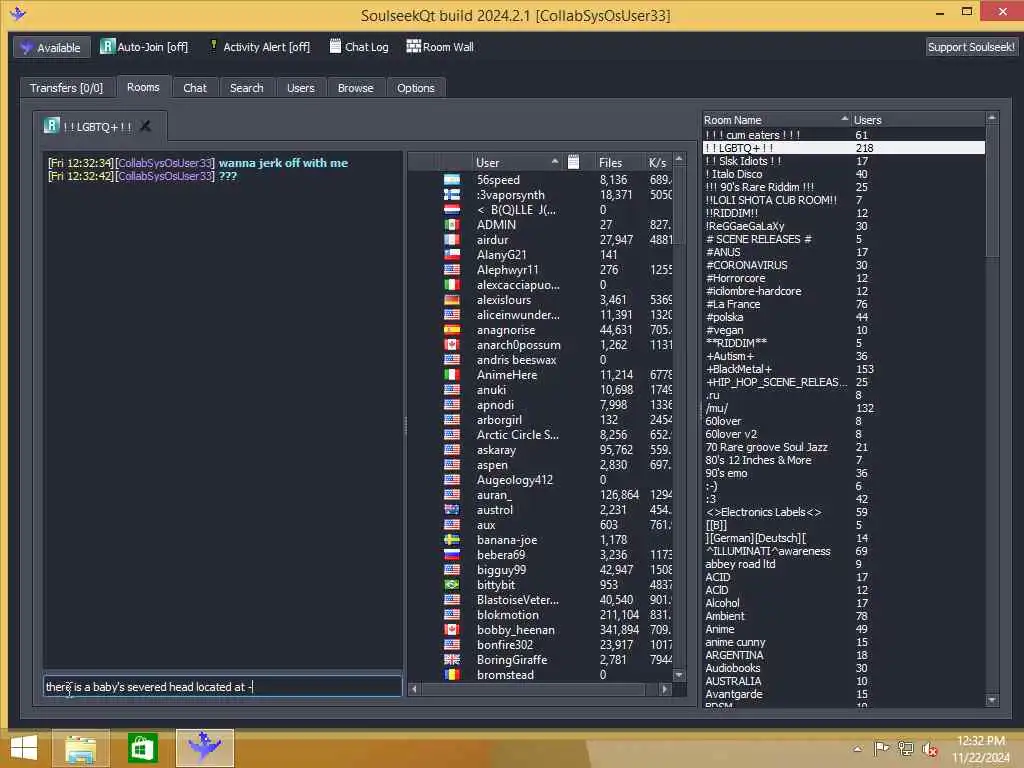Click the user list scroll-down arrow
1024x768 pixels.
coord(679,675)
